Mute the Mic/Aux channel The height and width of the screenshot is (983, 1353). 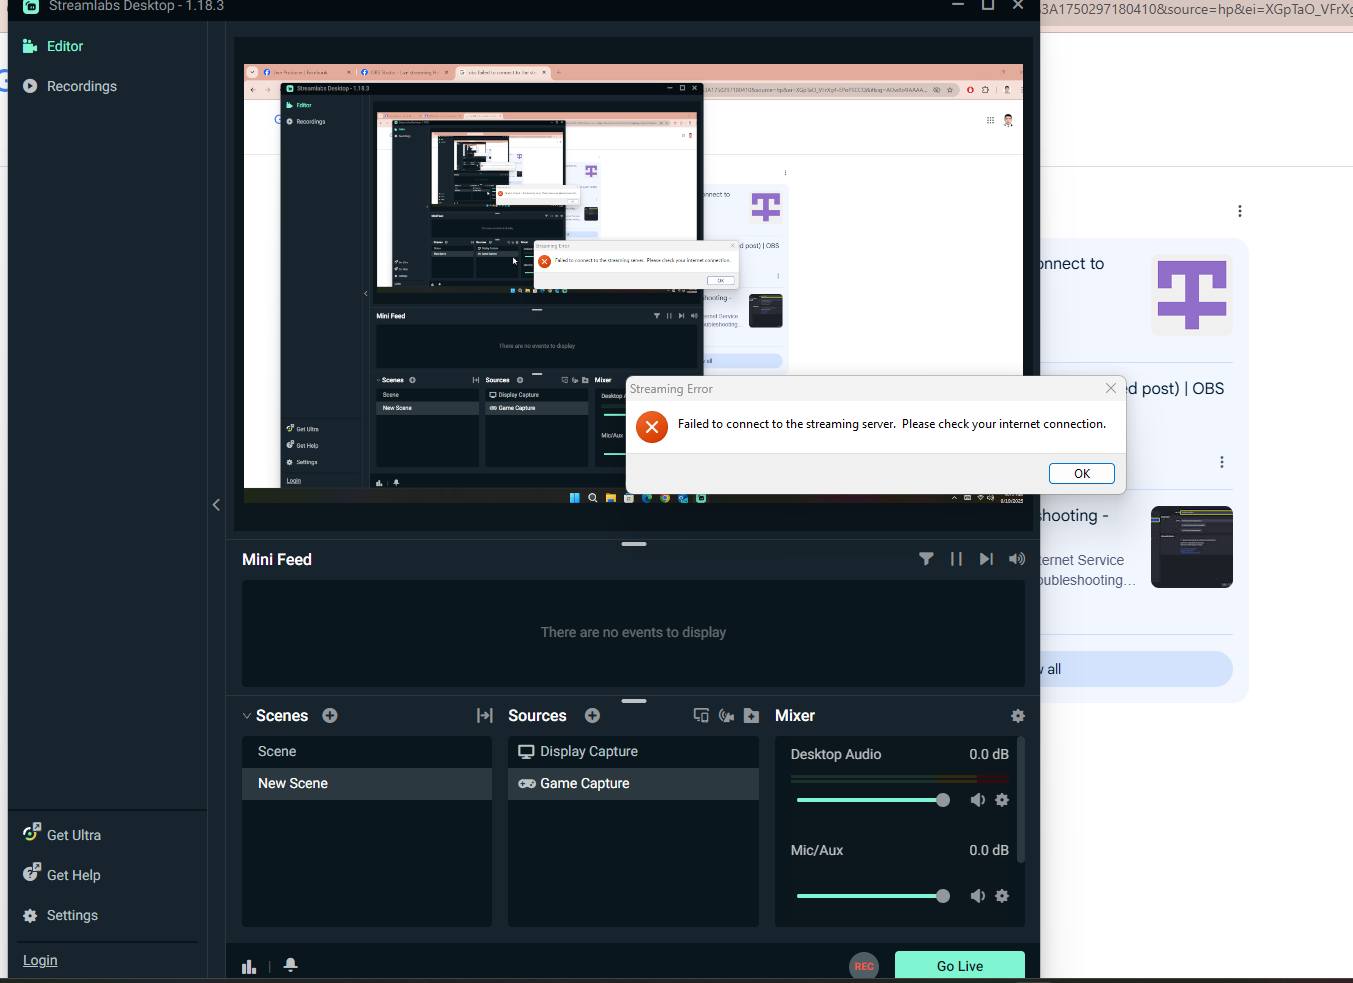click(x=977, y=896)
